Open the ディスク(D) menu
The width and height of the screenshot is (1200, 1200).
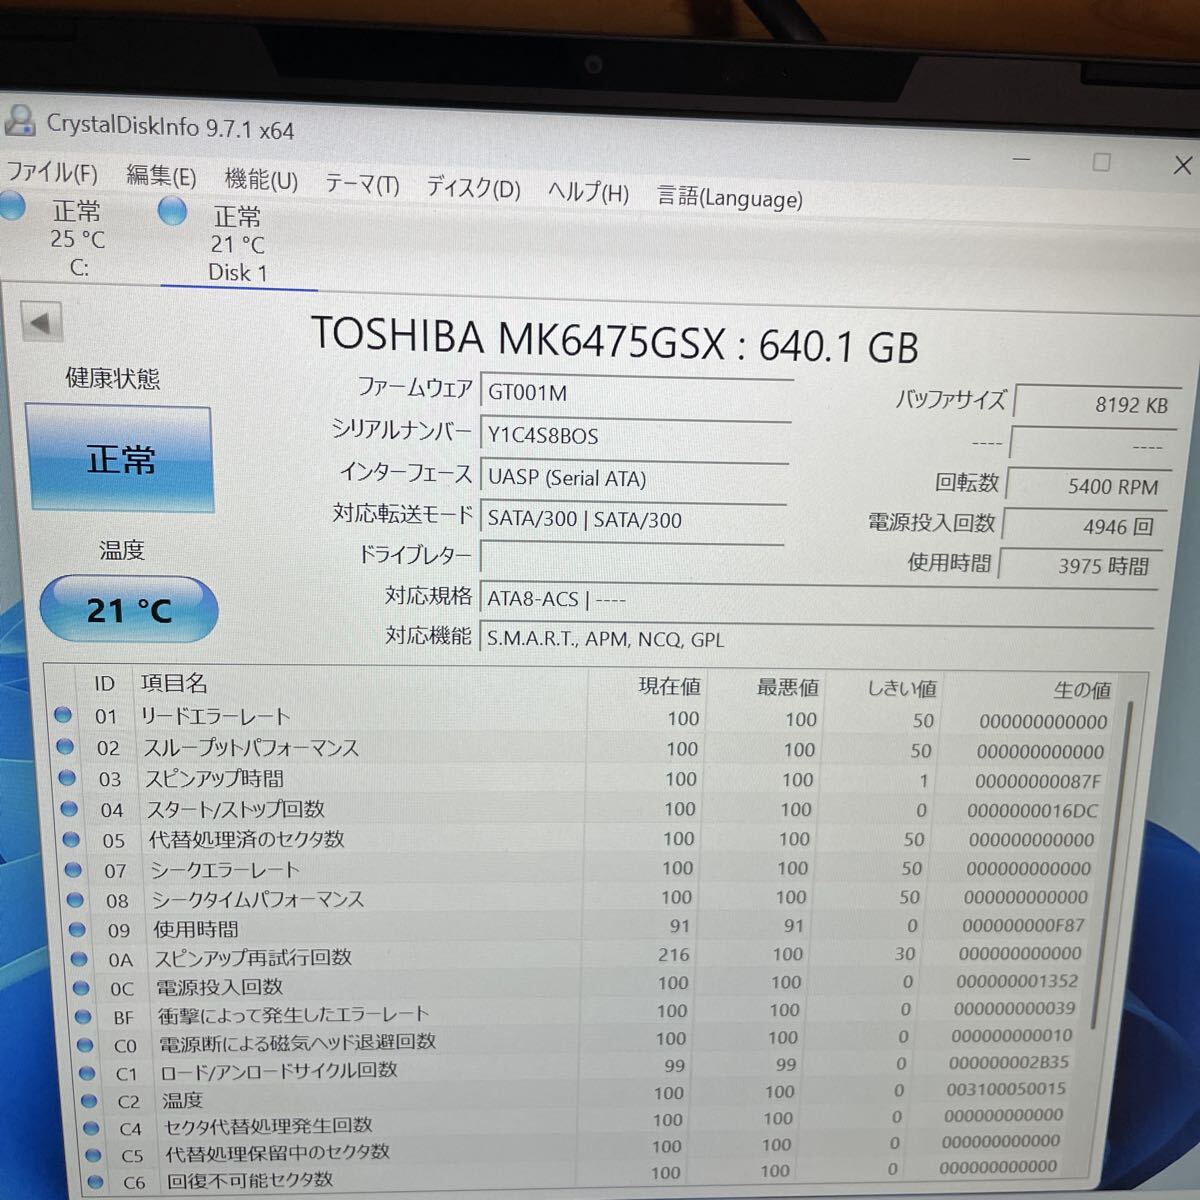click(x=473, y=187)
